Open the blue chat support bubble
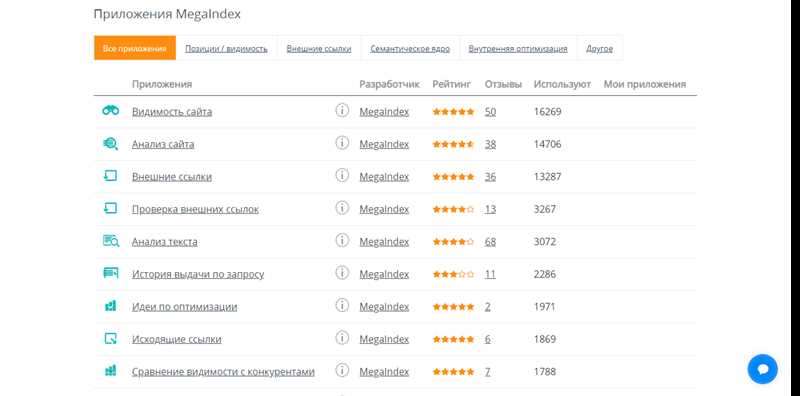The height and width of the screenshot is (396, 800). click(763, 369)
